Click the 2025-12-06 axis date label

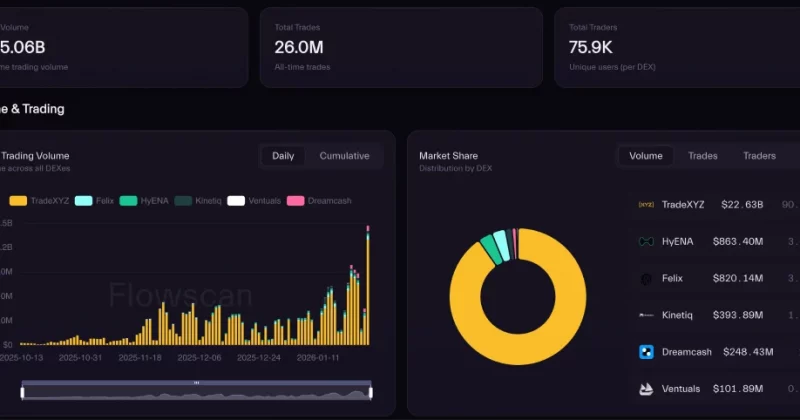(199, 358)
